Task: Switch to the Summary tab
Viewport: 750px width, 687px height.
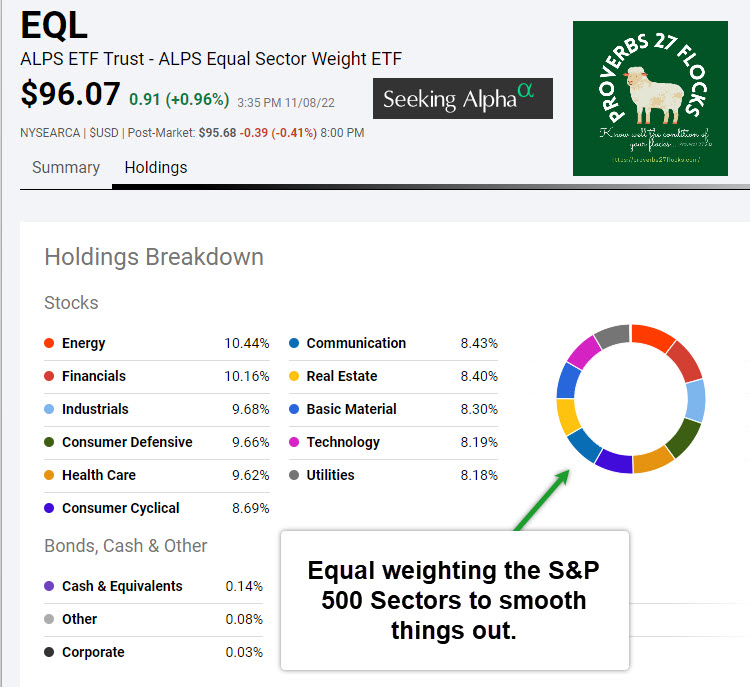Action: tap(66, 167)
